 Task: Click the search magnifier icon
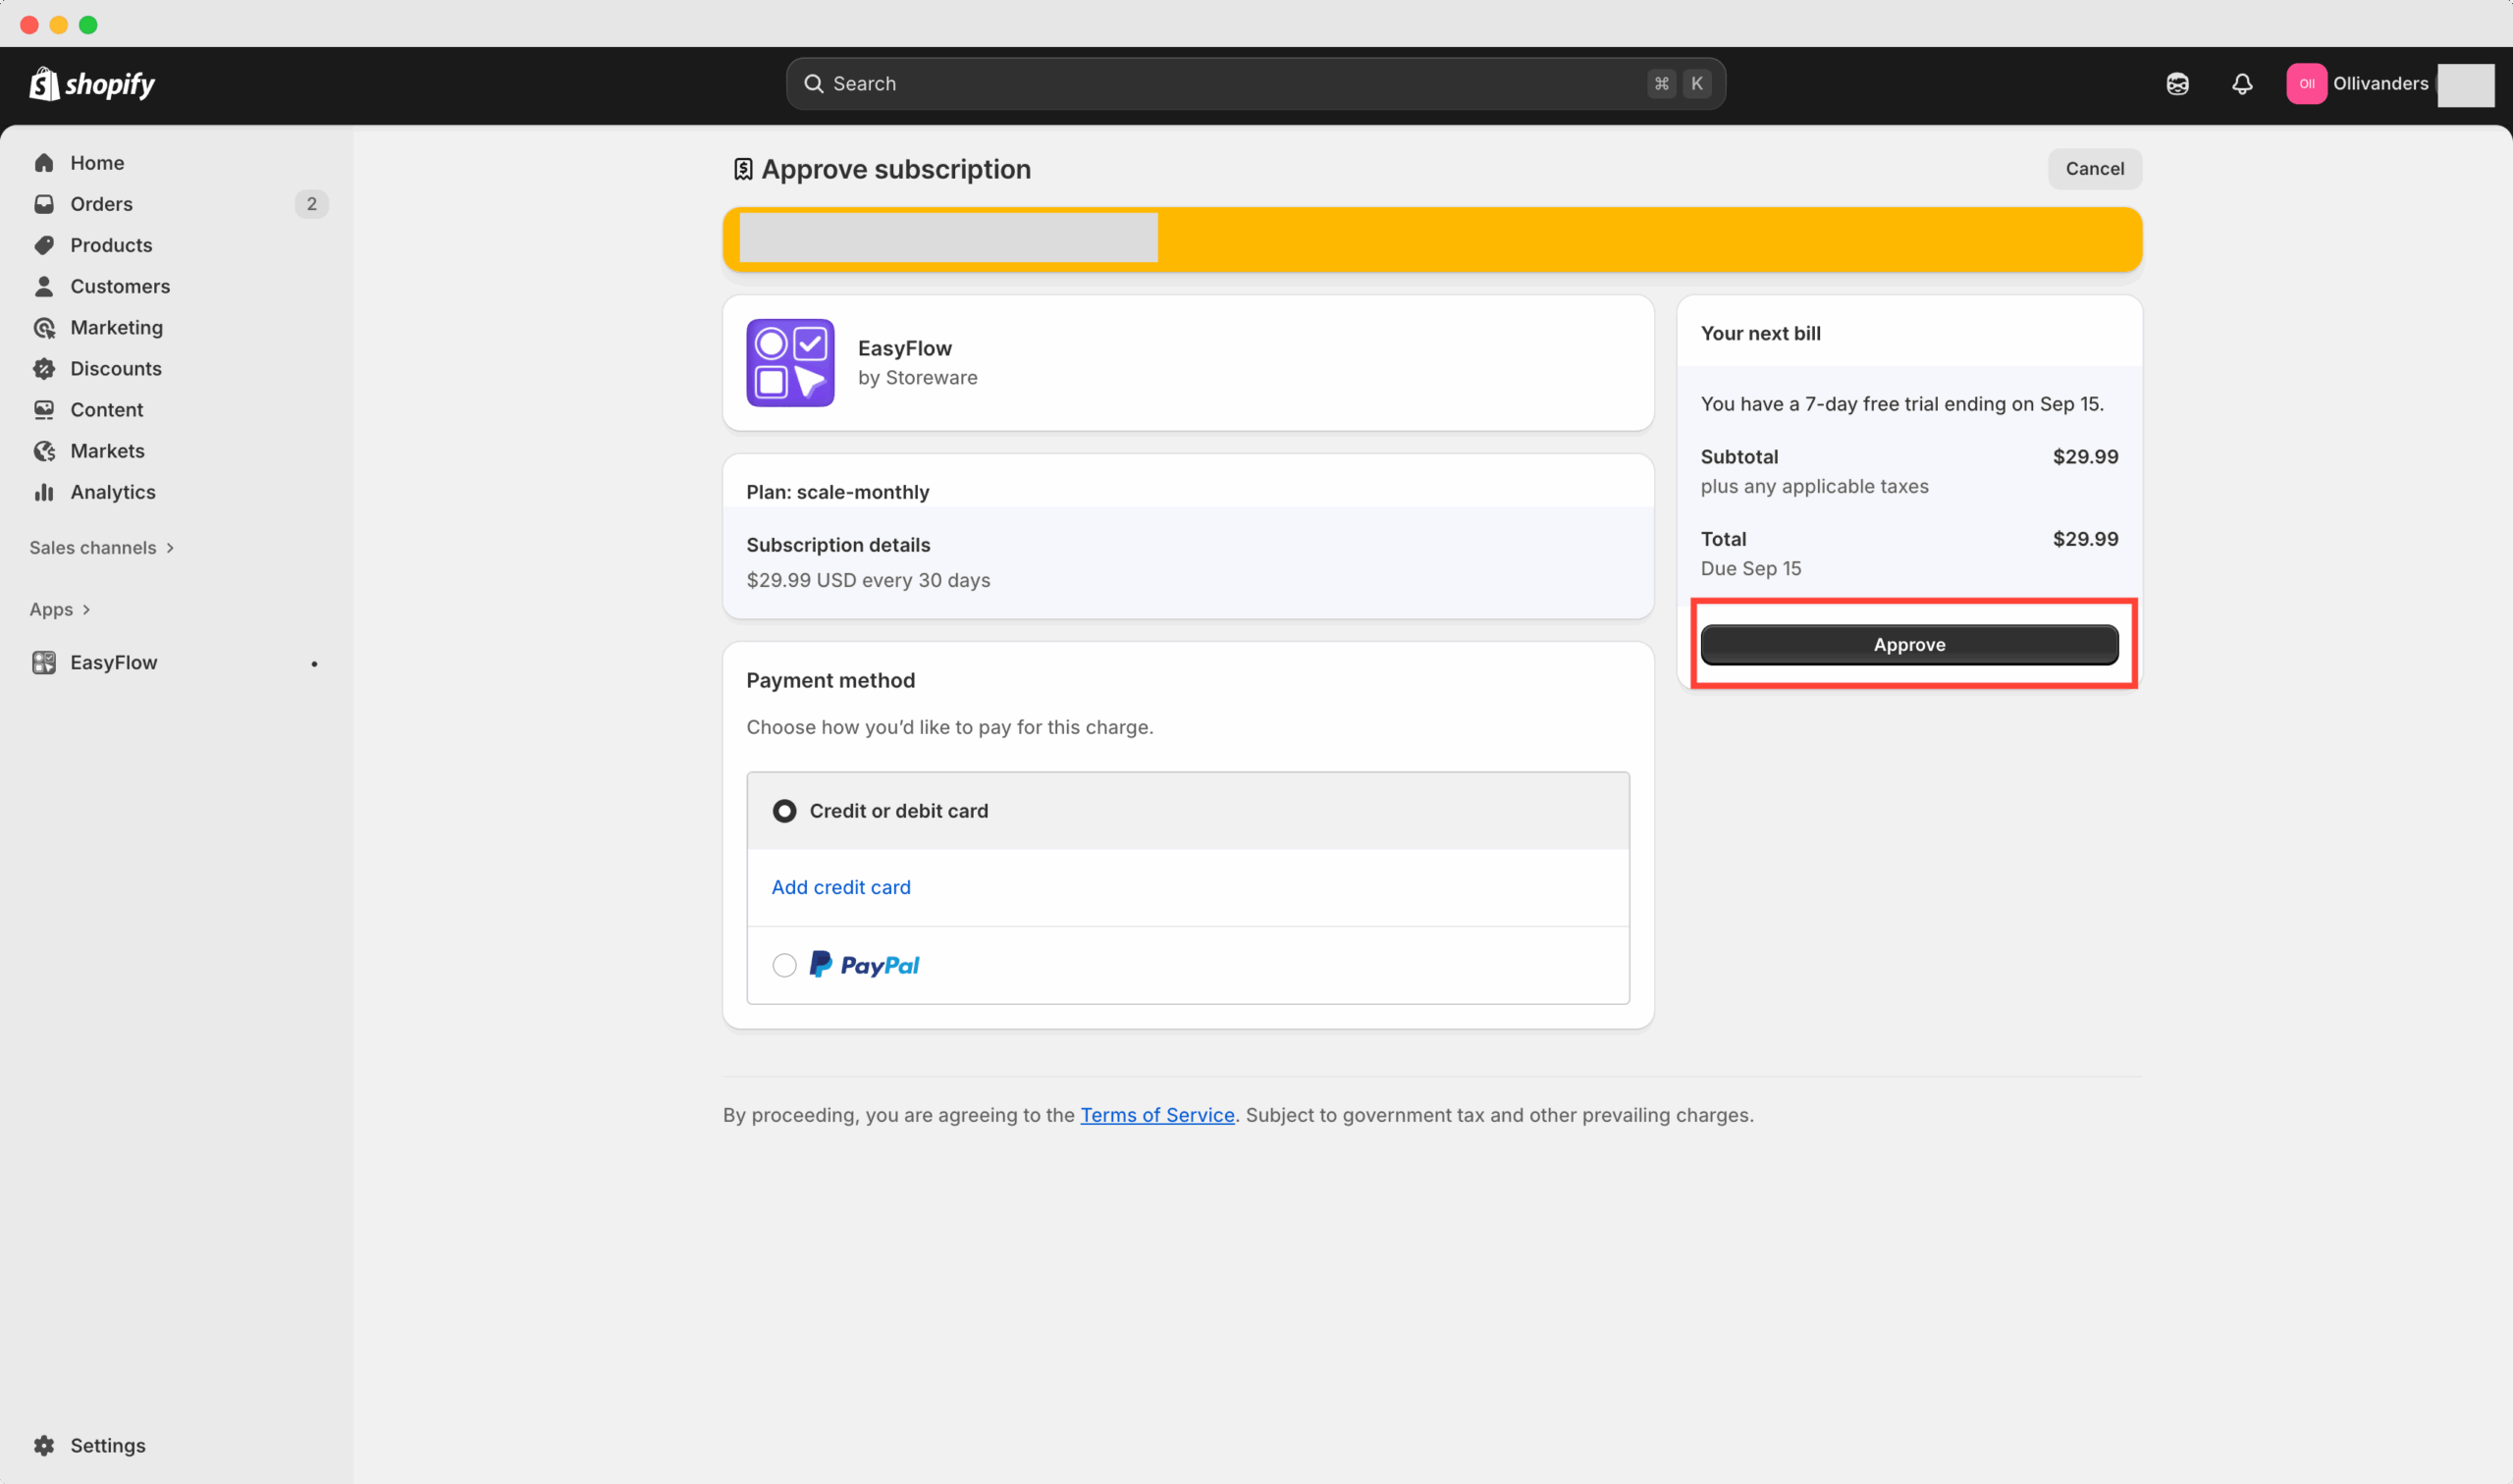click(x=814, y=84)
